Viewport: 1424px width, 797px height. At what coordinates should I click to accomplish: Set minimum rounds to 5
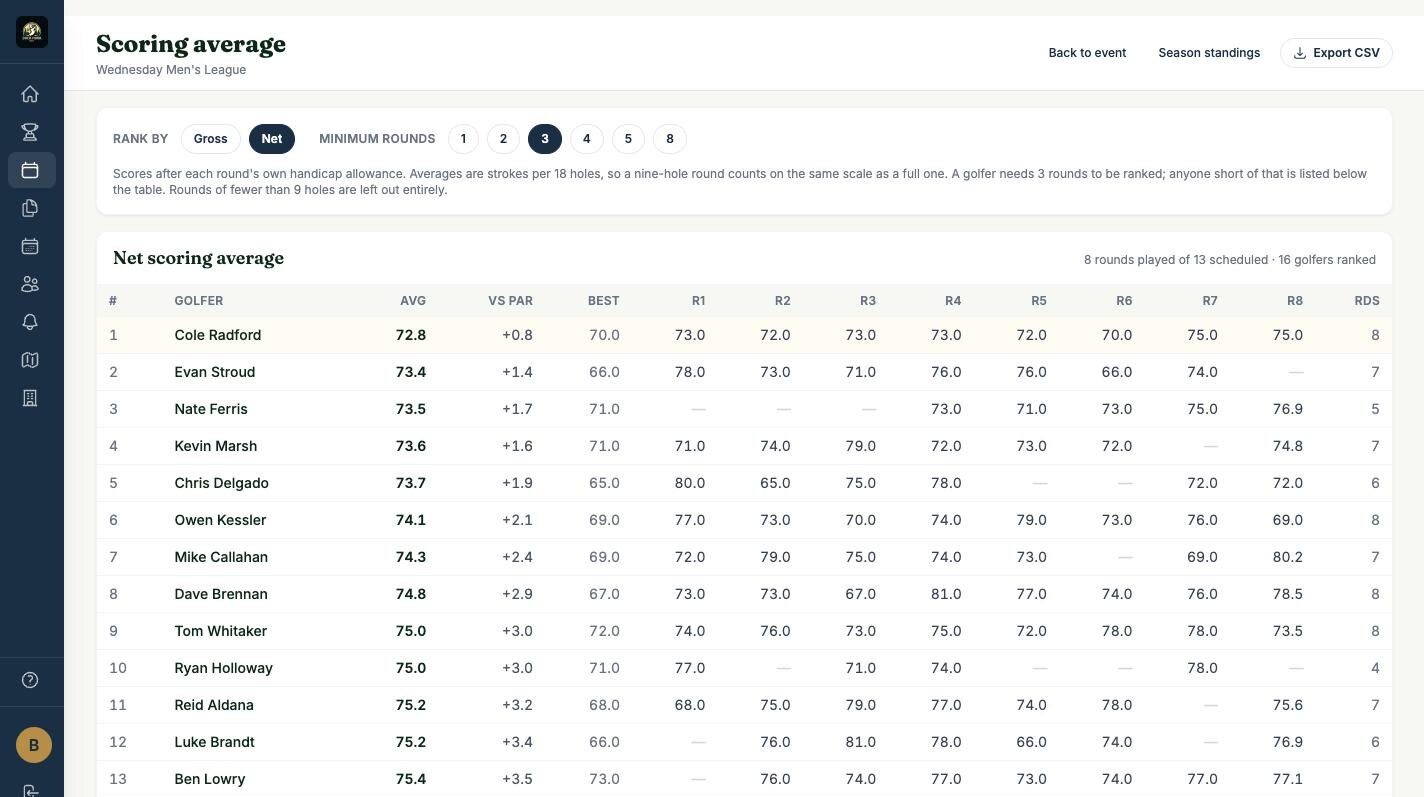pyautogui.click(x=628, y=139)
